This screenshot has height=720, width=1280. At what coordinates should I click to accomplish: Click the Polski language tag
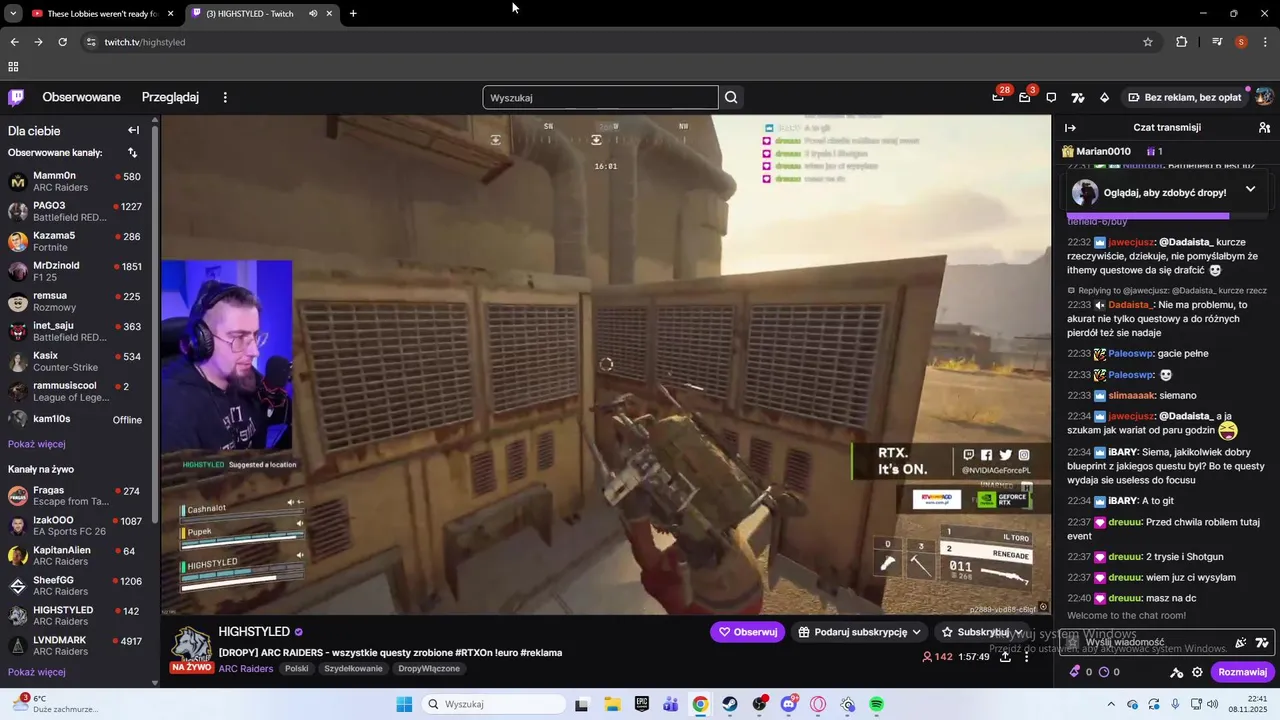[x=297, y=669]
